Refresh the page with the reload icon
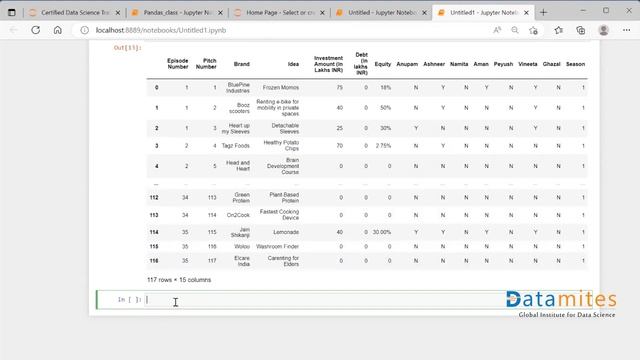 36,30
